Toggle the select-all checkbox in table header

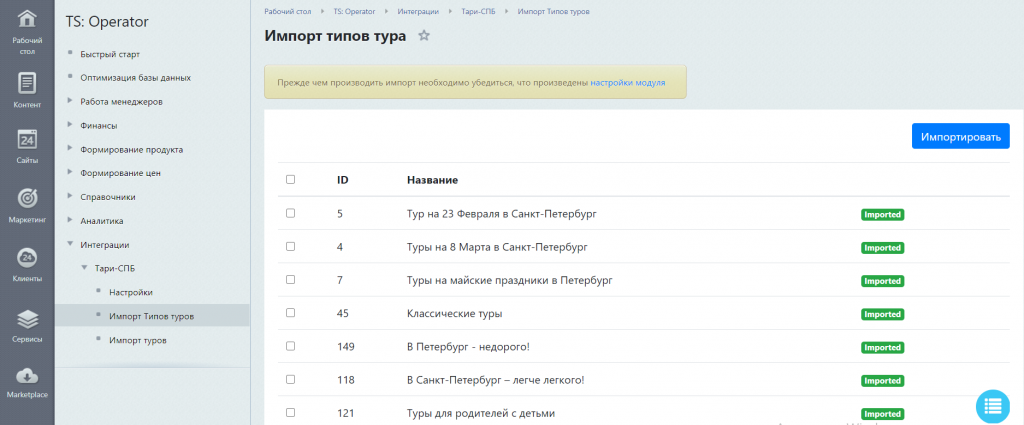click(x=291, y=180)
